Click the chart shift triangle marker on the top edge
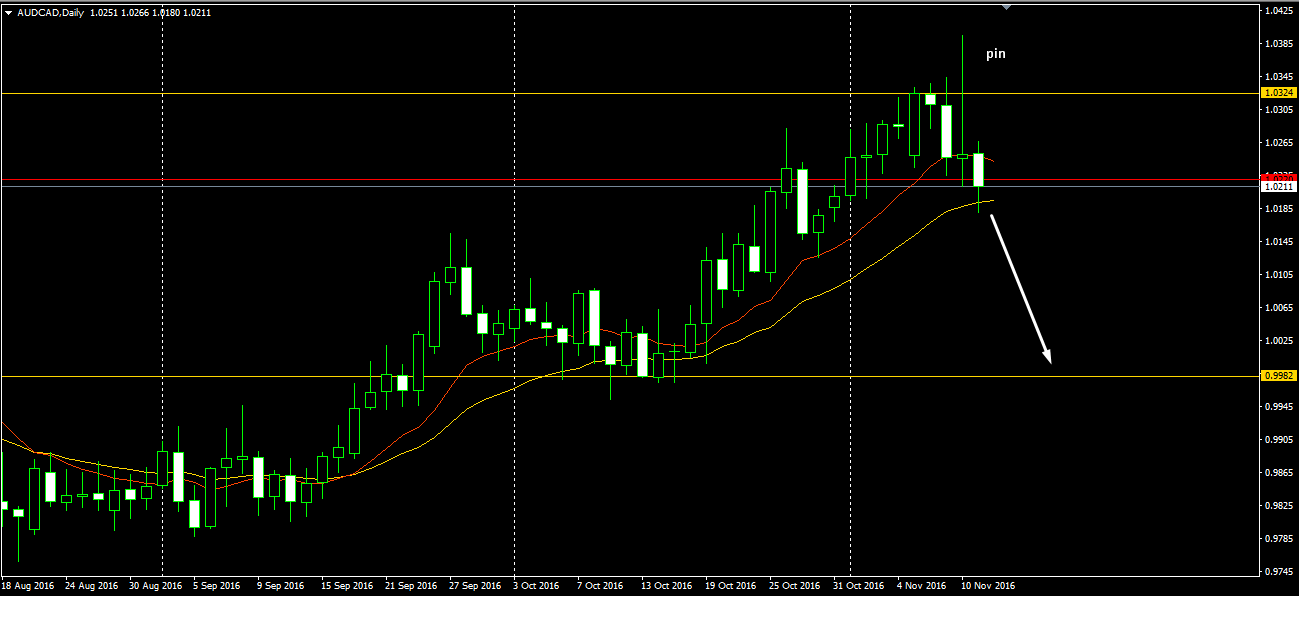 coord(1006,7)
